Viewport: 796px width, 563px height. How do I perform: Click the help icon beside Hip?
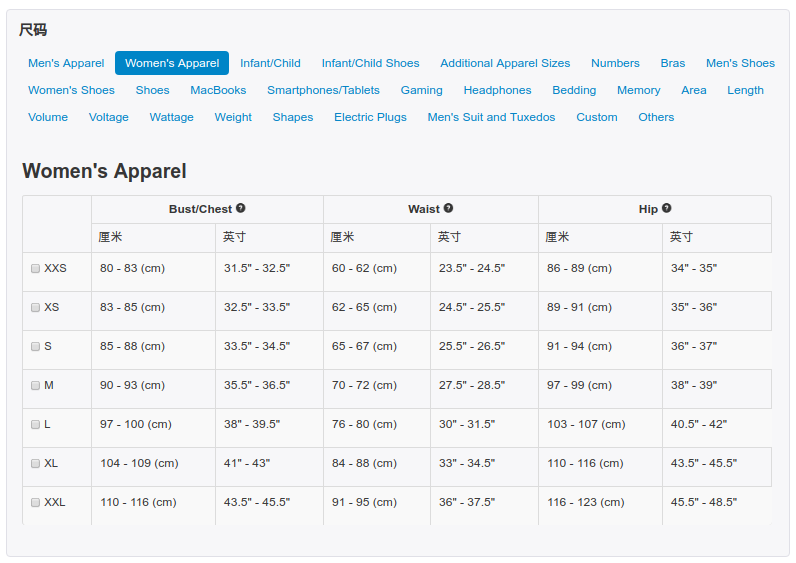[x=666, y=209]
